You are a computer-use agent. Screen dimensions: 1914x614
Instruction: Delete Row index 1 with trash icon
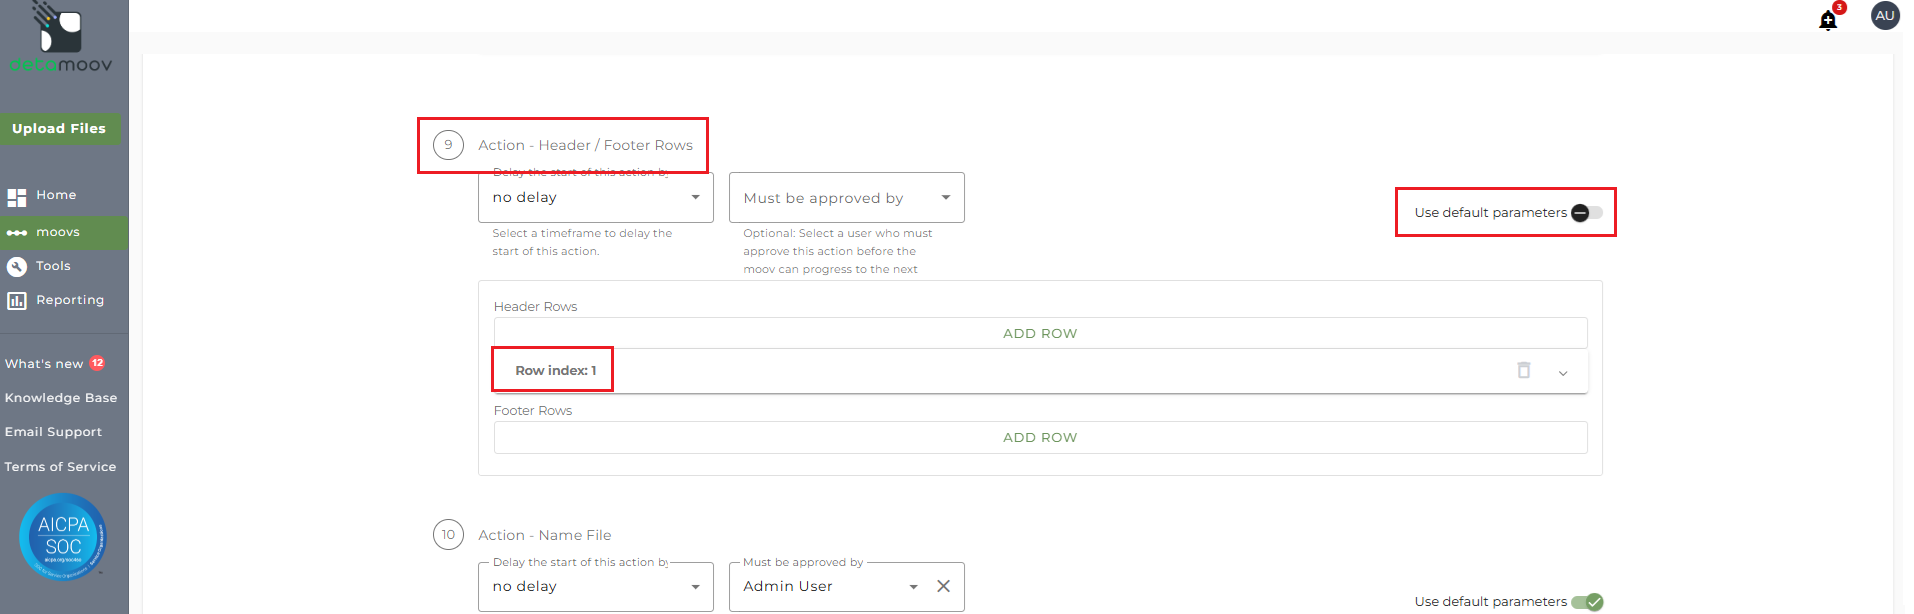1524,370
